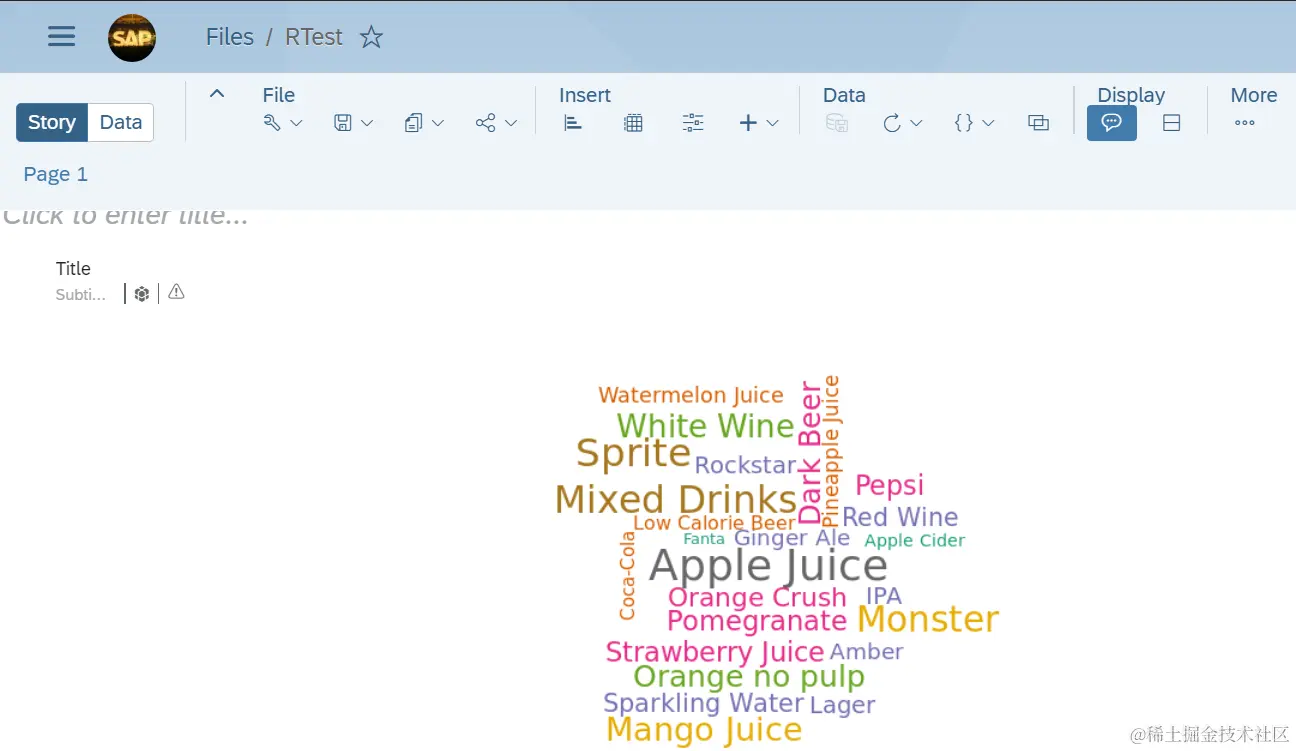Click Coca-Cola in word cloud

627,576
